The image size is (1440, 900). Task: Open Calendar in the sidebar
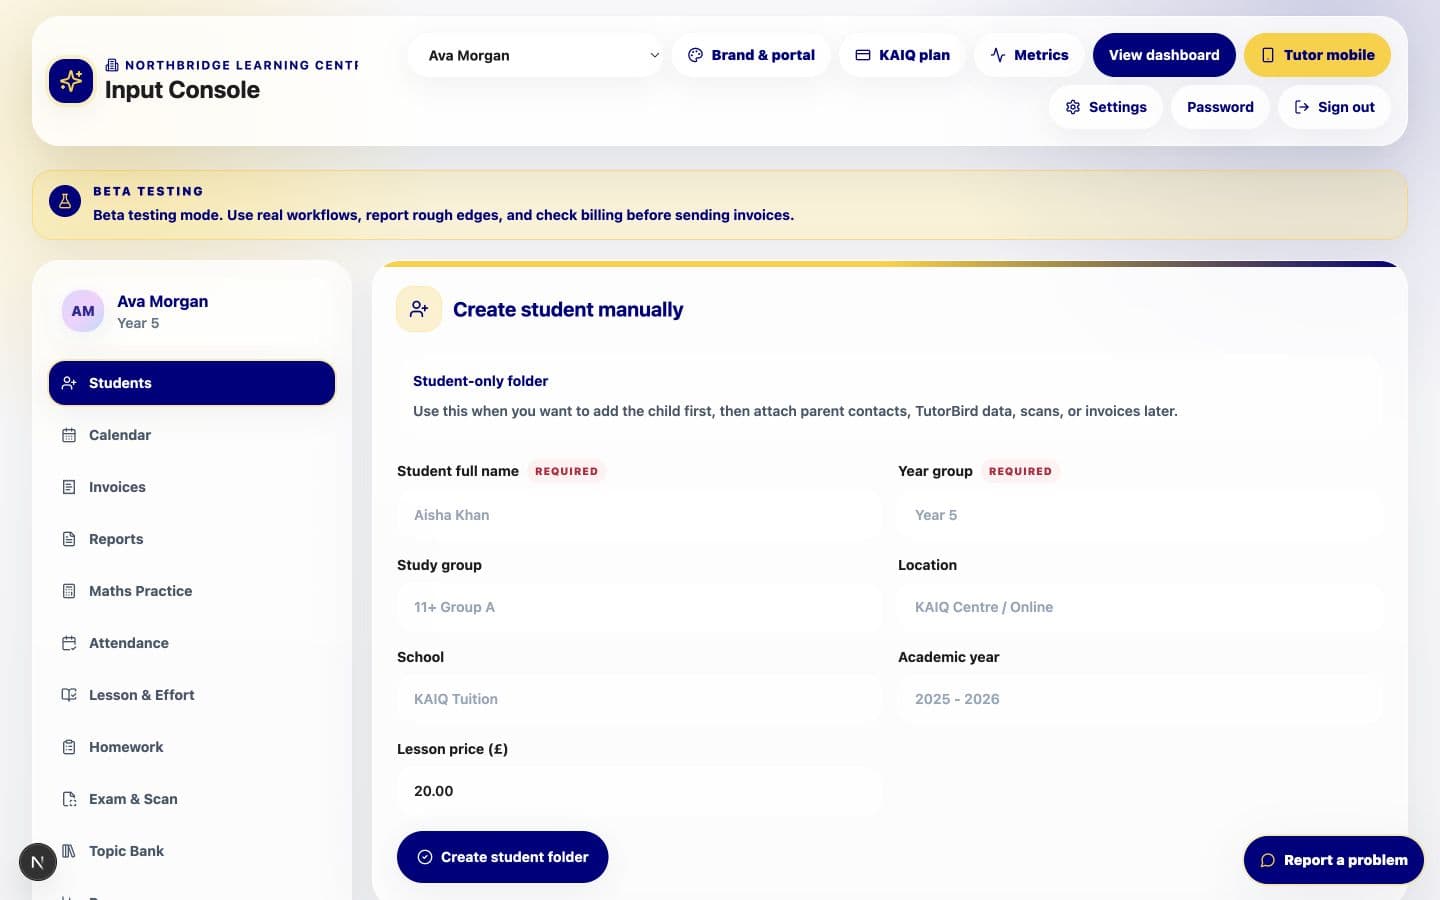pyautogui.click(x=192, y=435)
